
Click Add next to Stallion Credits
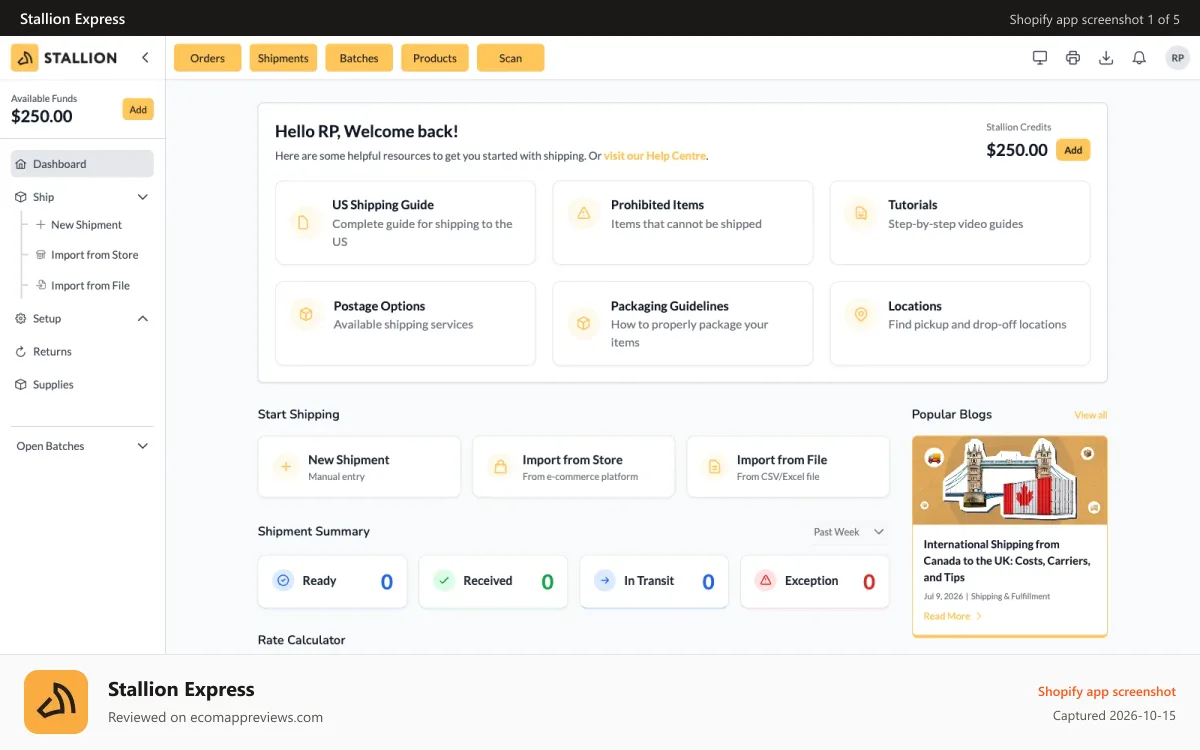tap(1073, 150)
